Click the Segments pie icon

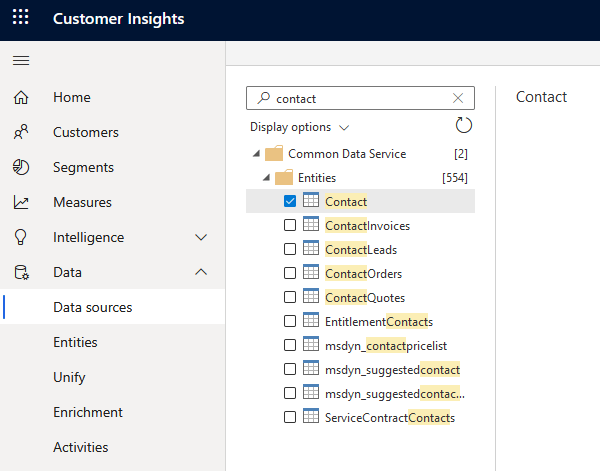pos(20,168)
